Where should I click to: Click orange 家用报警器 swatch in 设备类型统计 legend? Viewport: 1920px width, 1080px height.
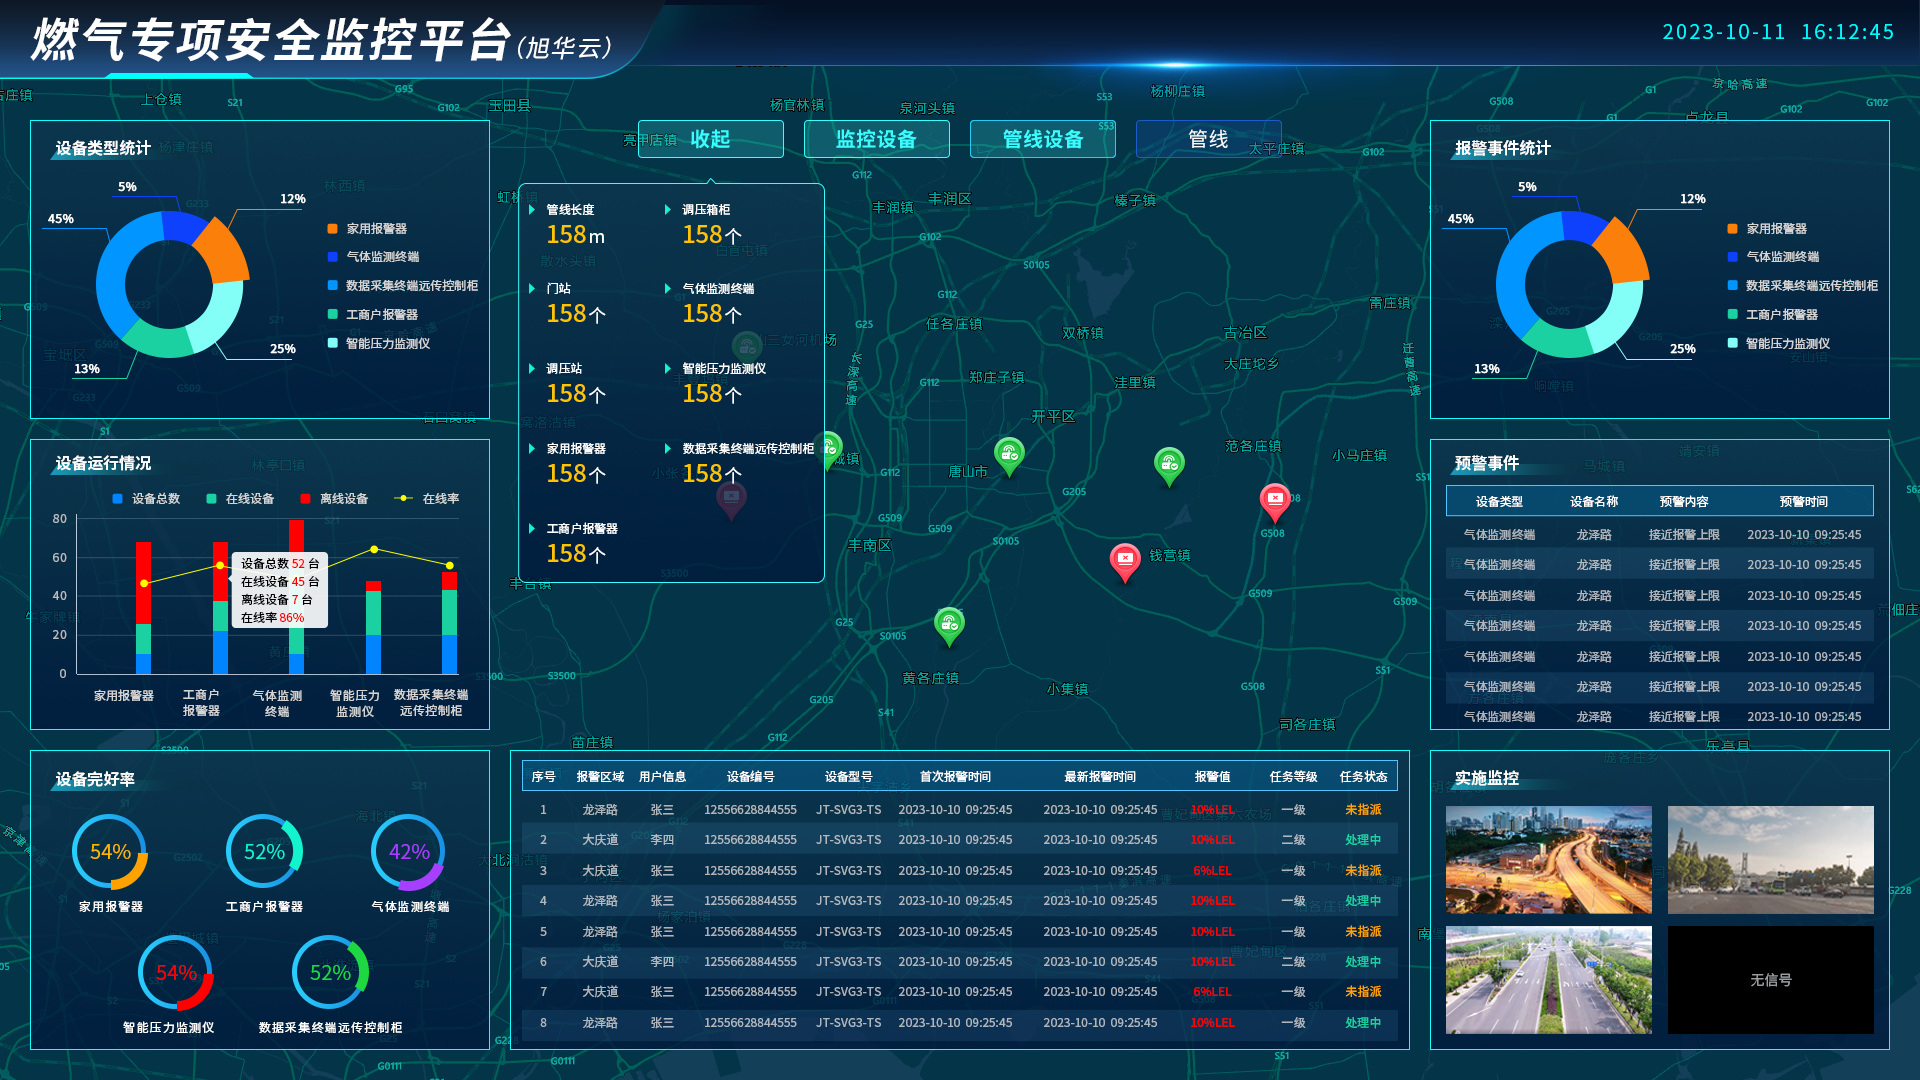pos(332,229)
